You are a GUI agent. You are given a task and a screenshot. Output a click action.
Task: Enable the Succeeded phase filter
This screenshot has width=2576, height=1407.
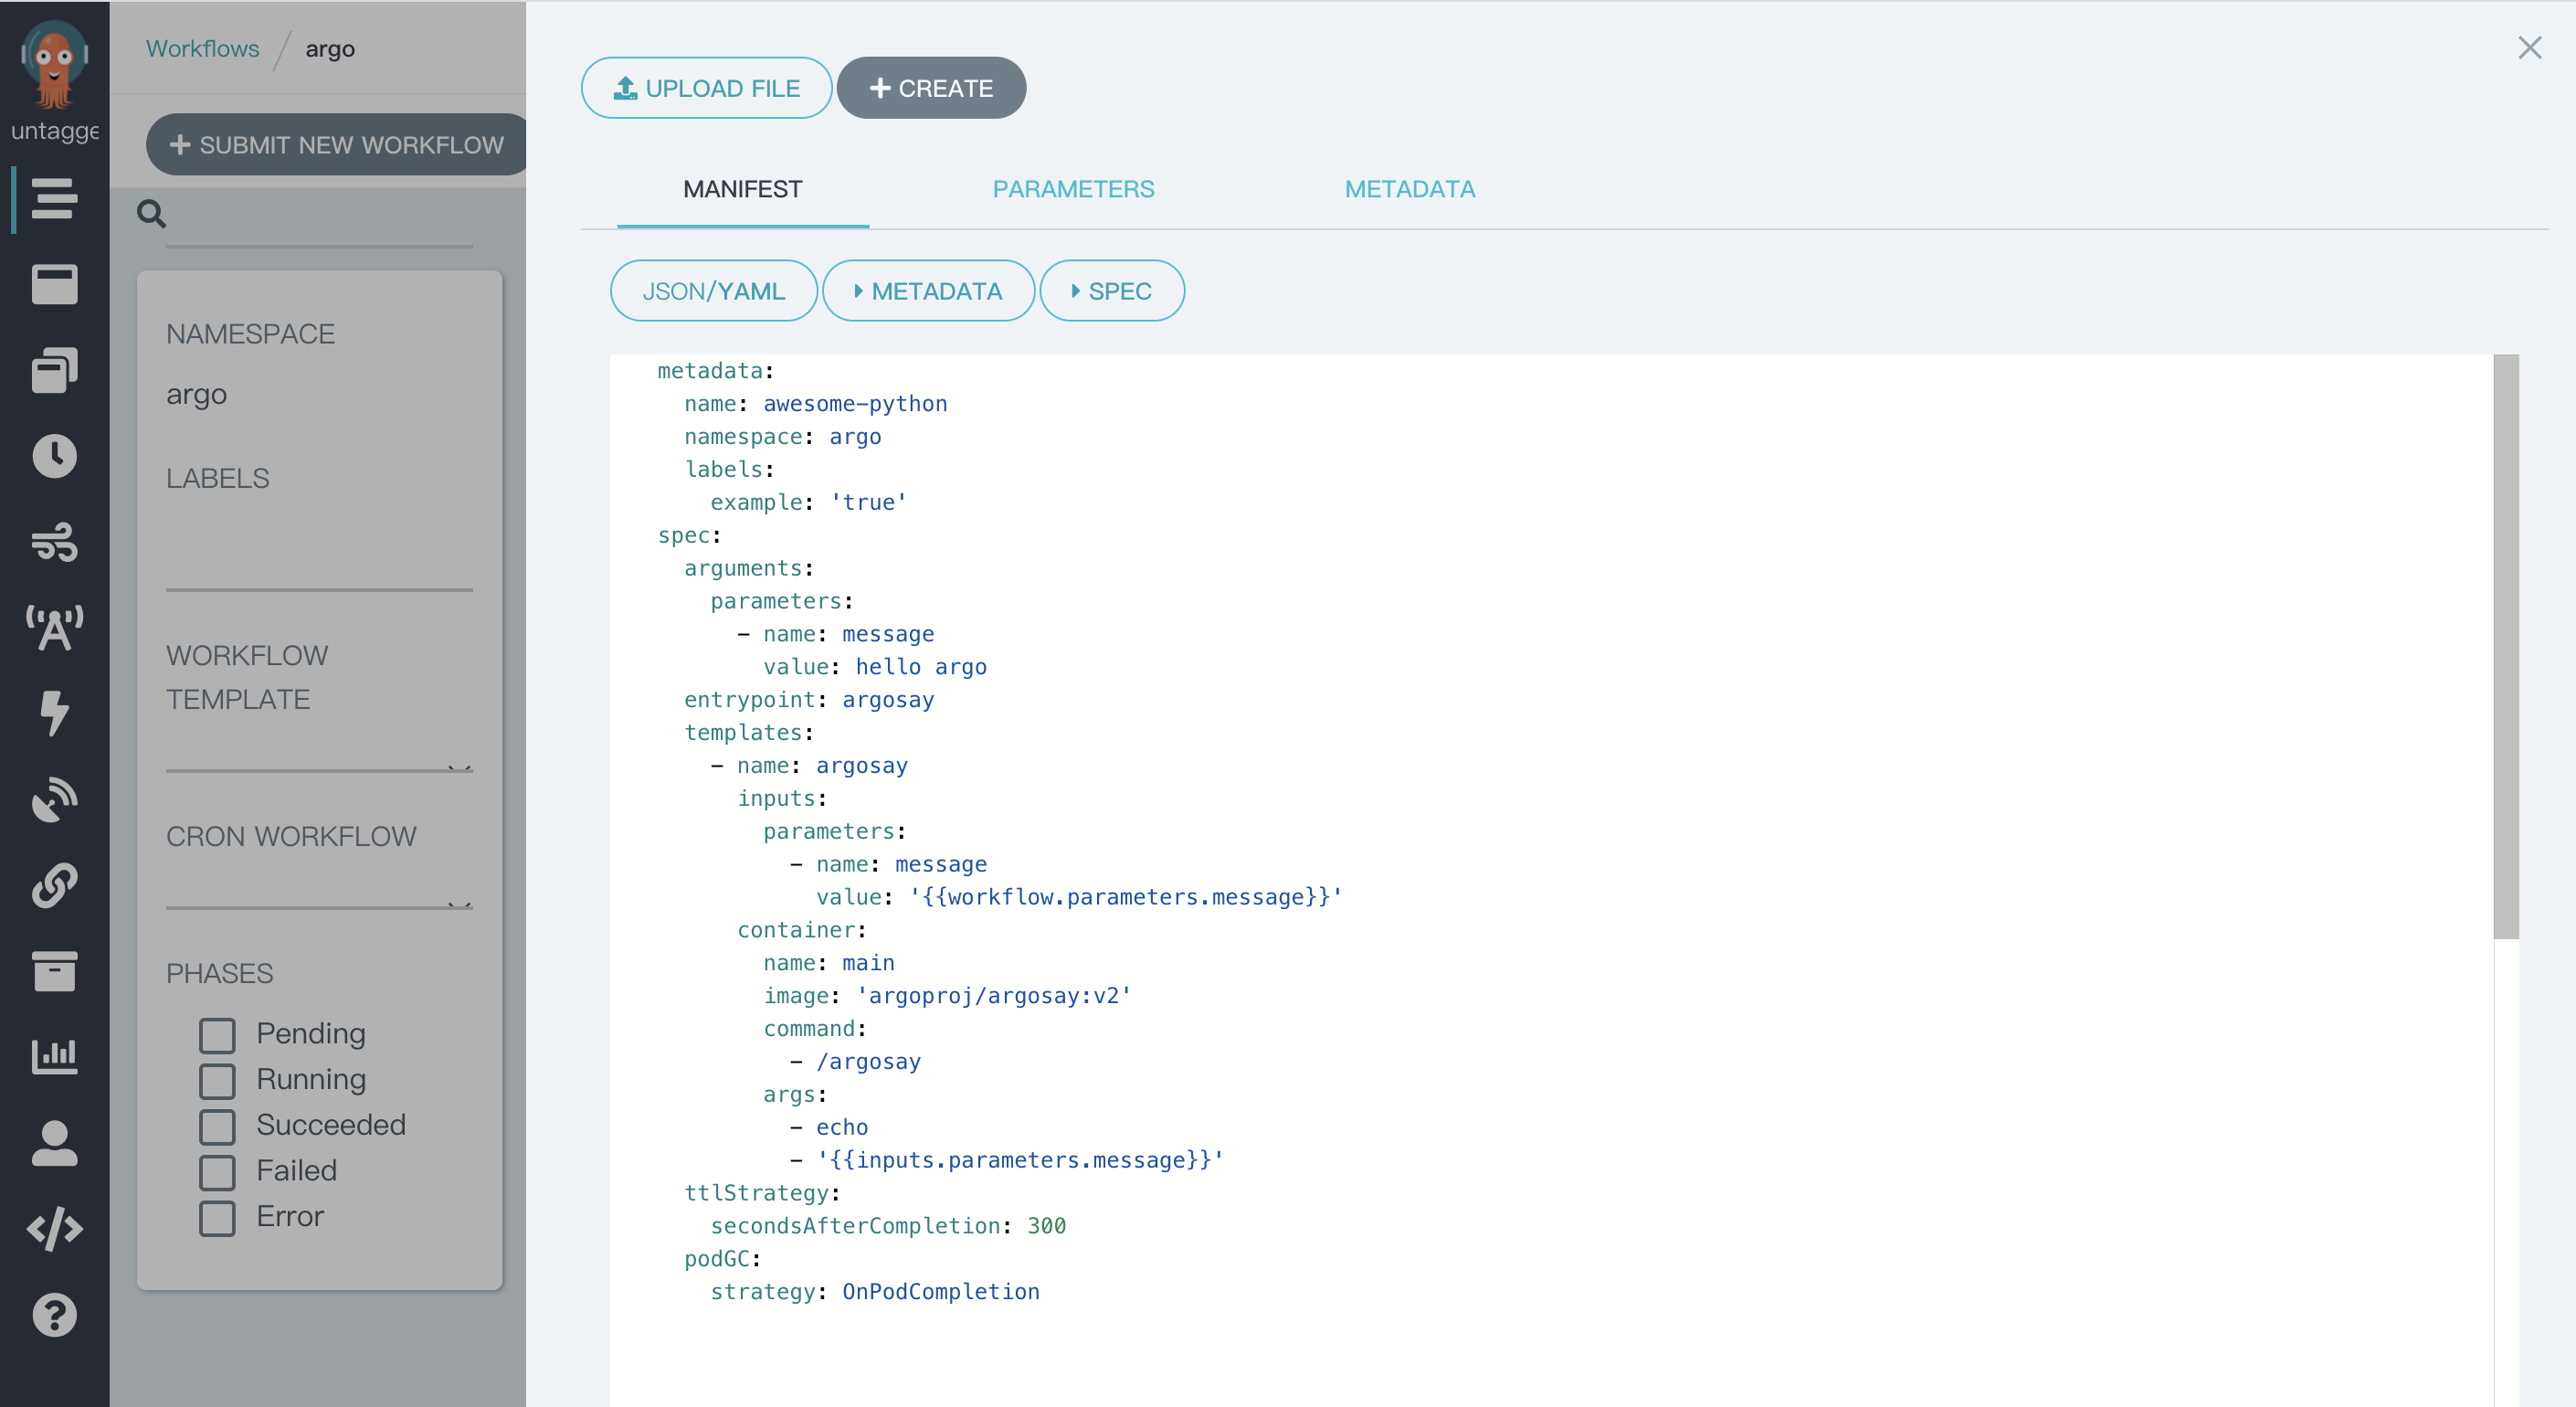tap(217, 1126)
